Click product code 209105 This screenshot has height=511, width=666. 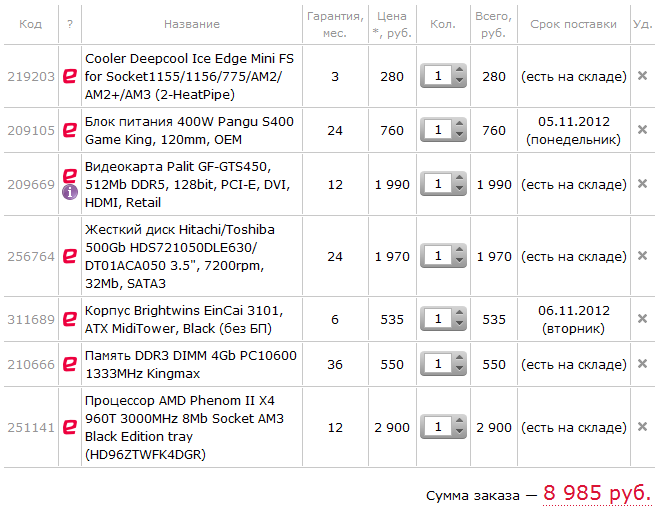click(x=31, y=130)
